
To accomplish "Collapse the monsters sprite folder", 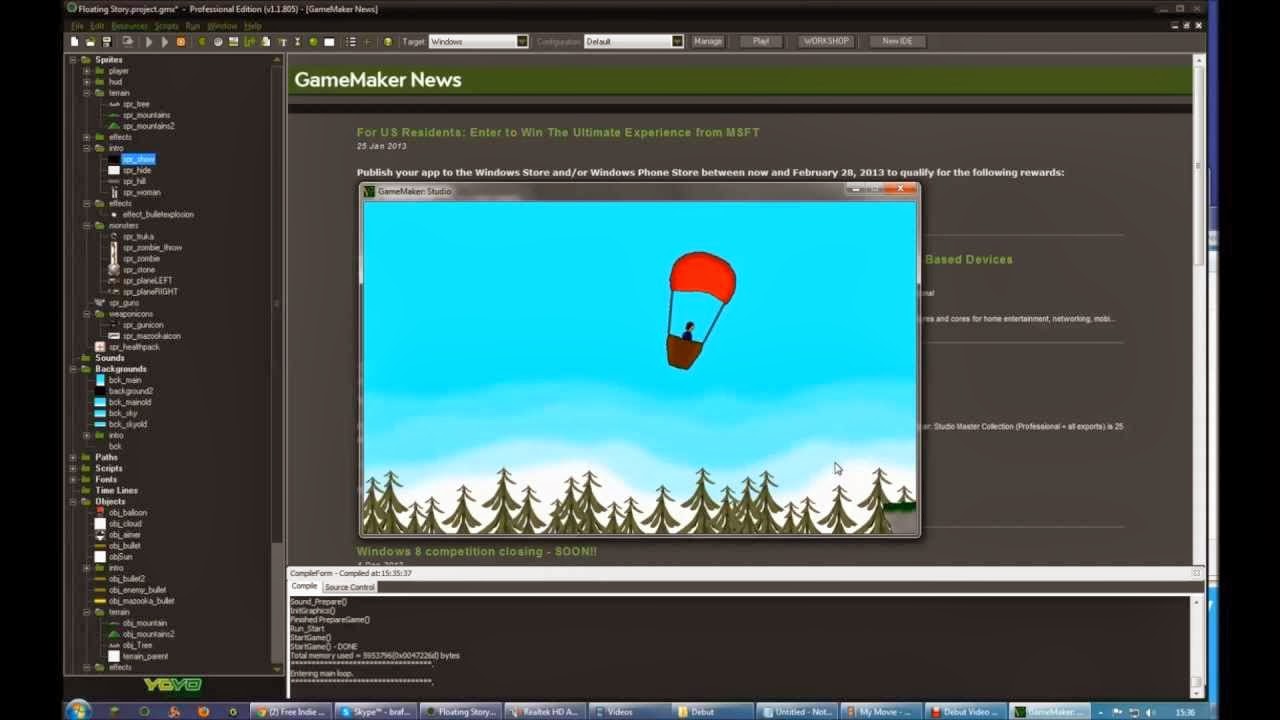I will [87, 225].
